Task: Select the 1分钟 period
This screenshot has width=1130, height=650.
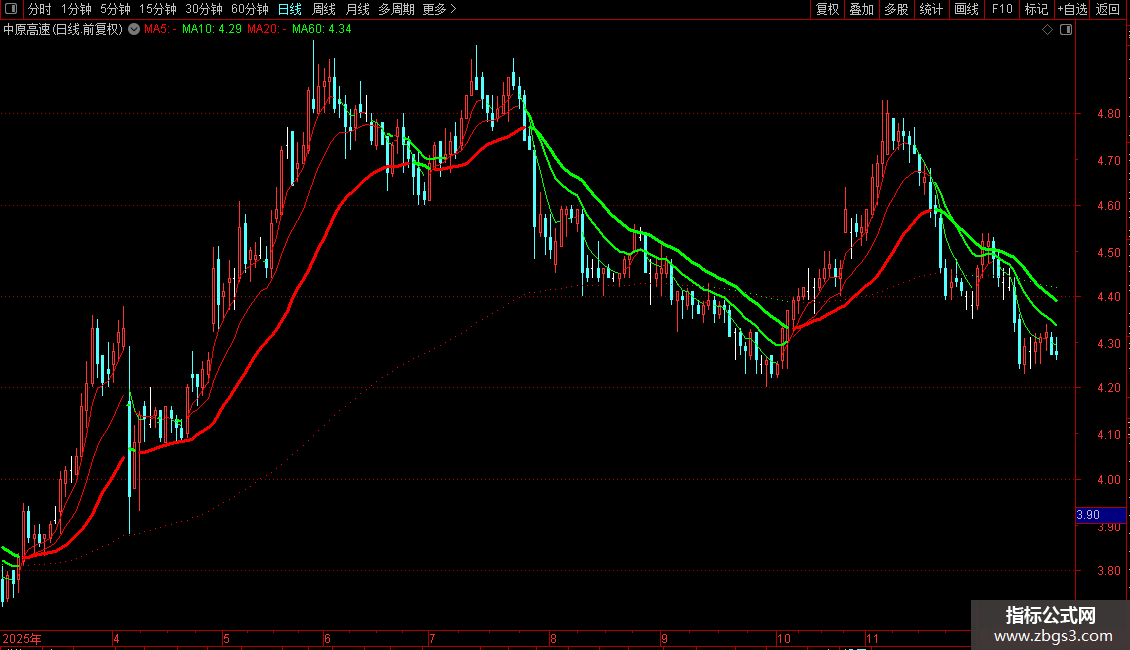Action: (x=76, y=9)
